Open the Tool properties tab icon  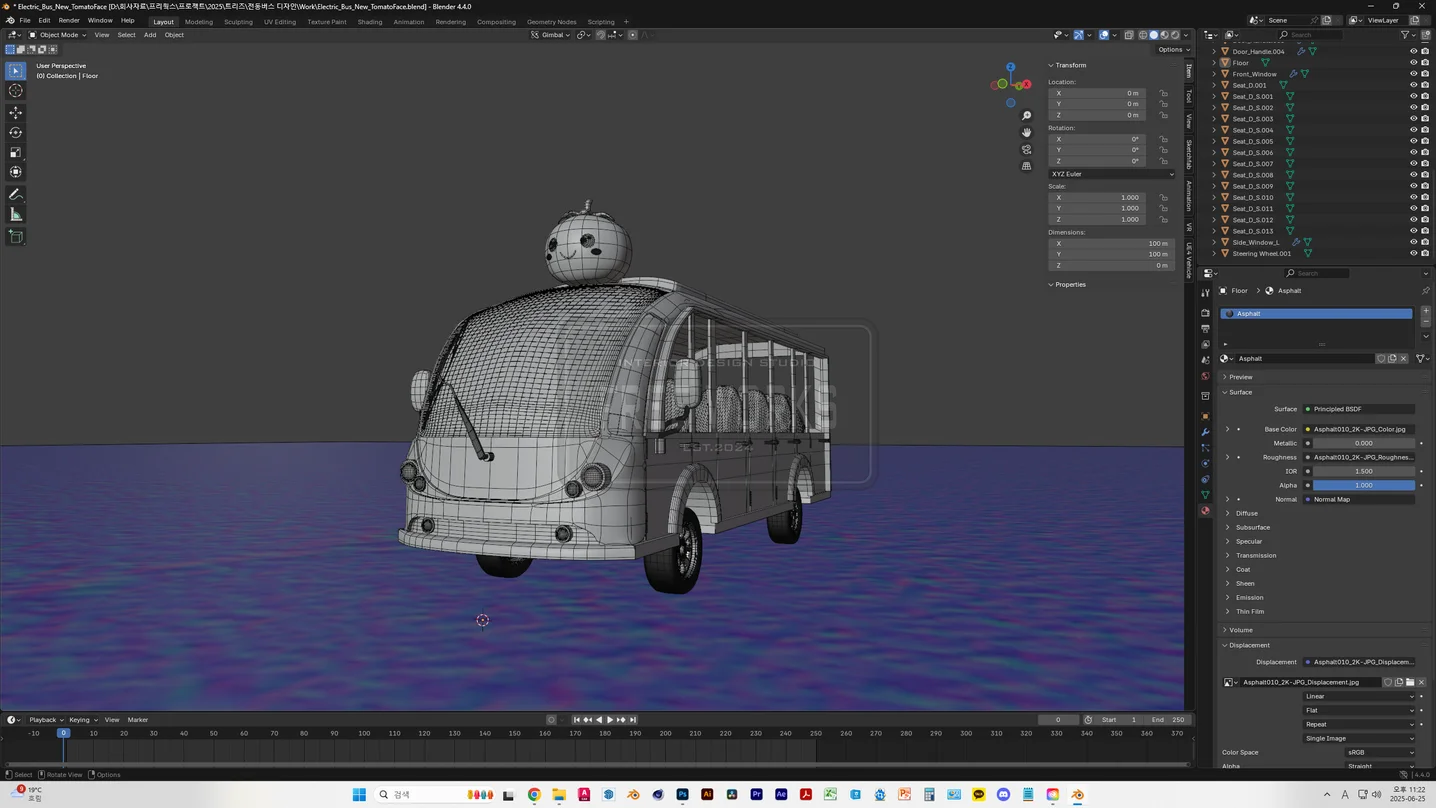[1205, 293]
